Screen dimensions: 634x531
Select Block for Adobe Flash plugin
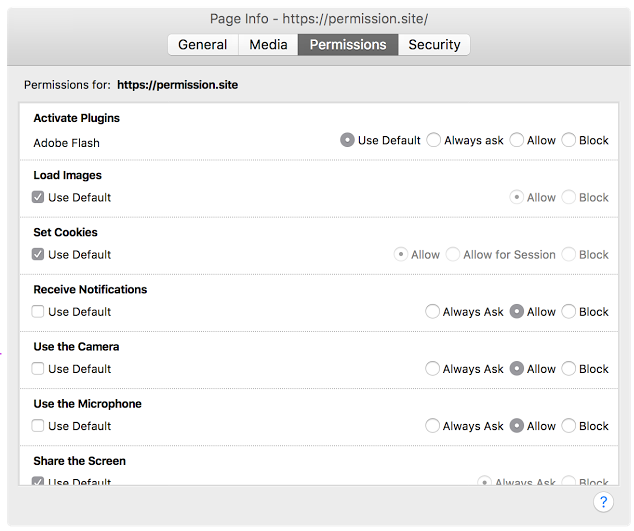click(569, 141)
